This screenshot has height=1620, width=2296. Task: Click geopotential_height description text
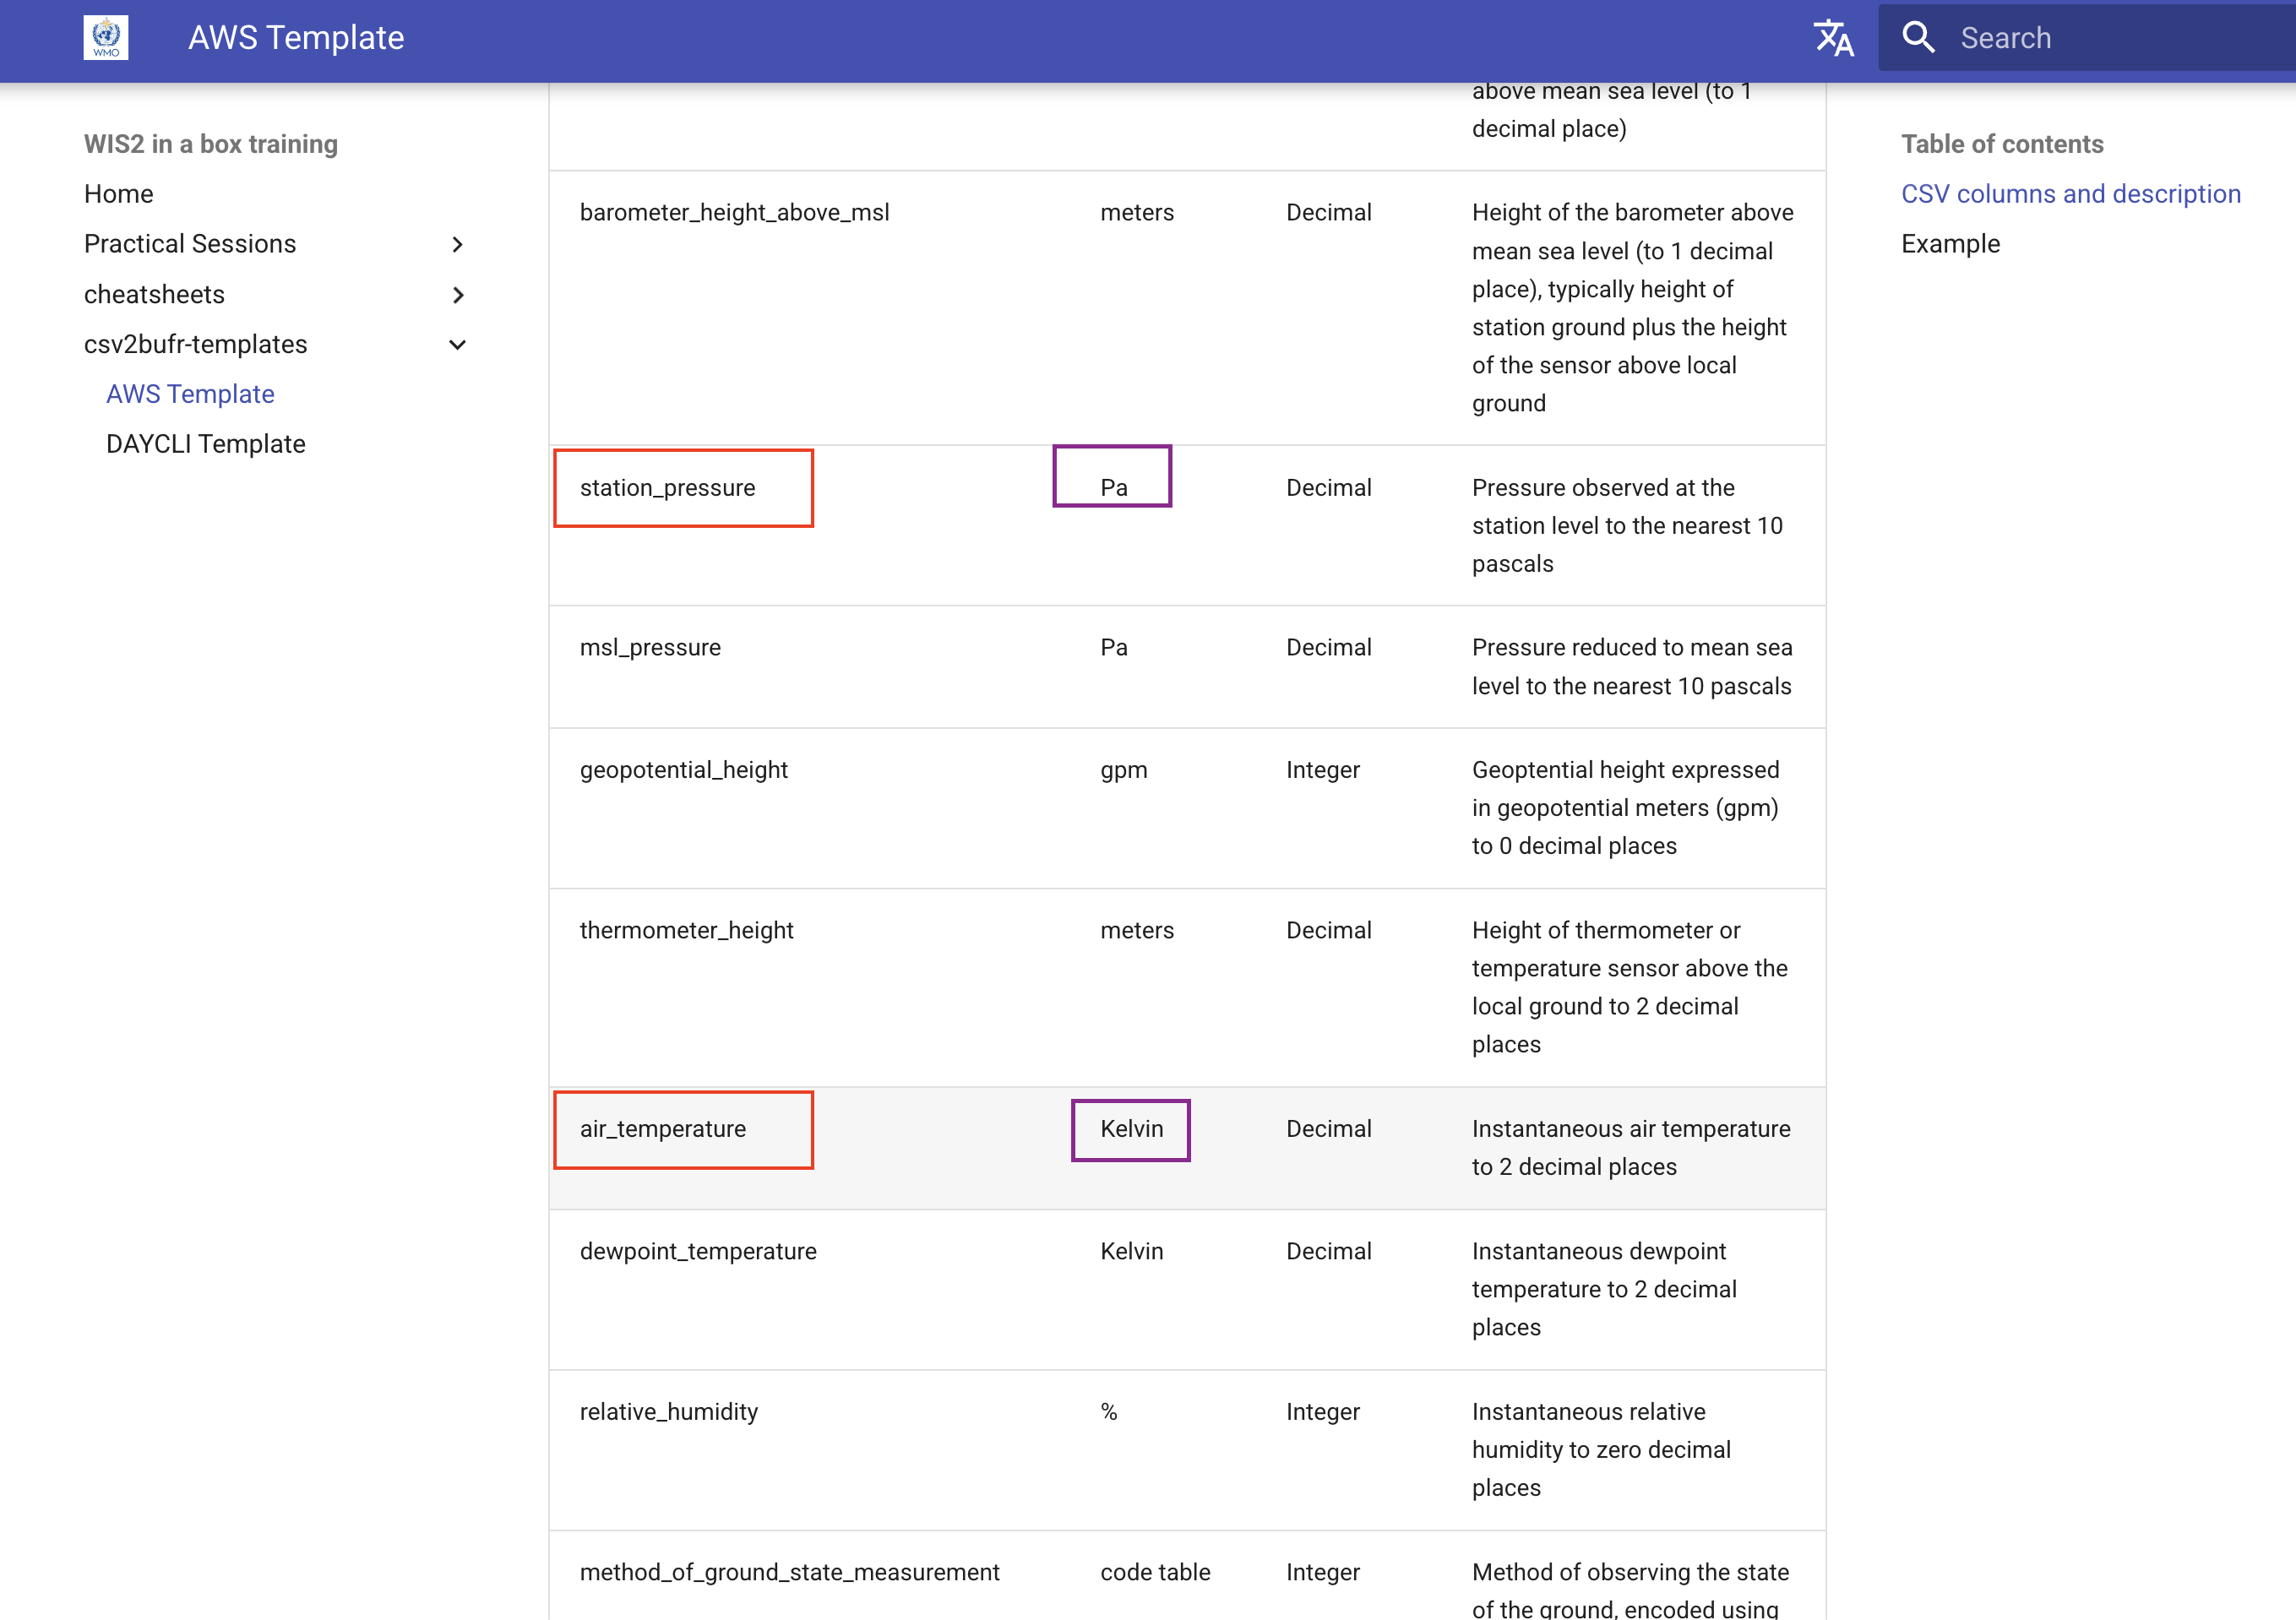coord(1626,808)
